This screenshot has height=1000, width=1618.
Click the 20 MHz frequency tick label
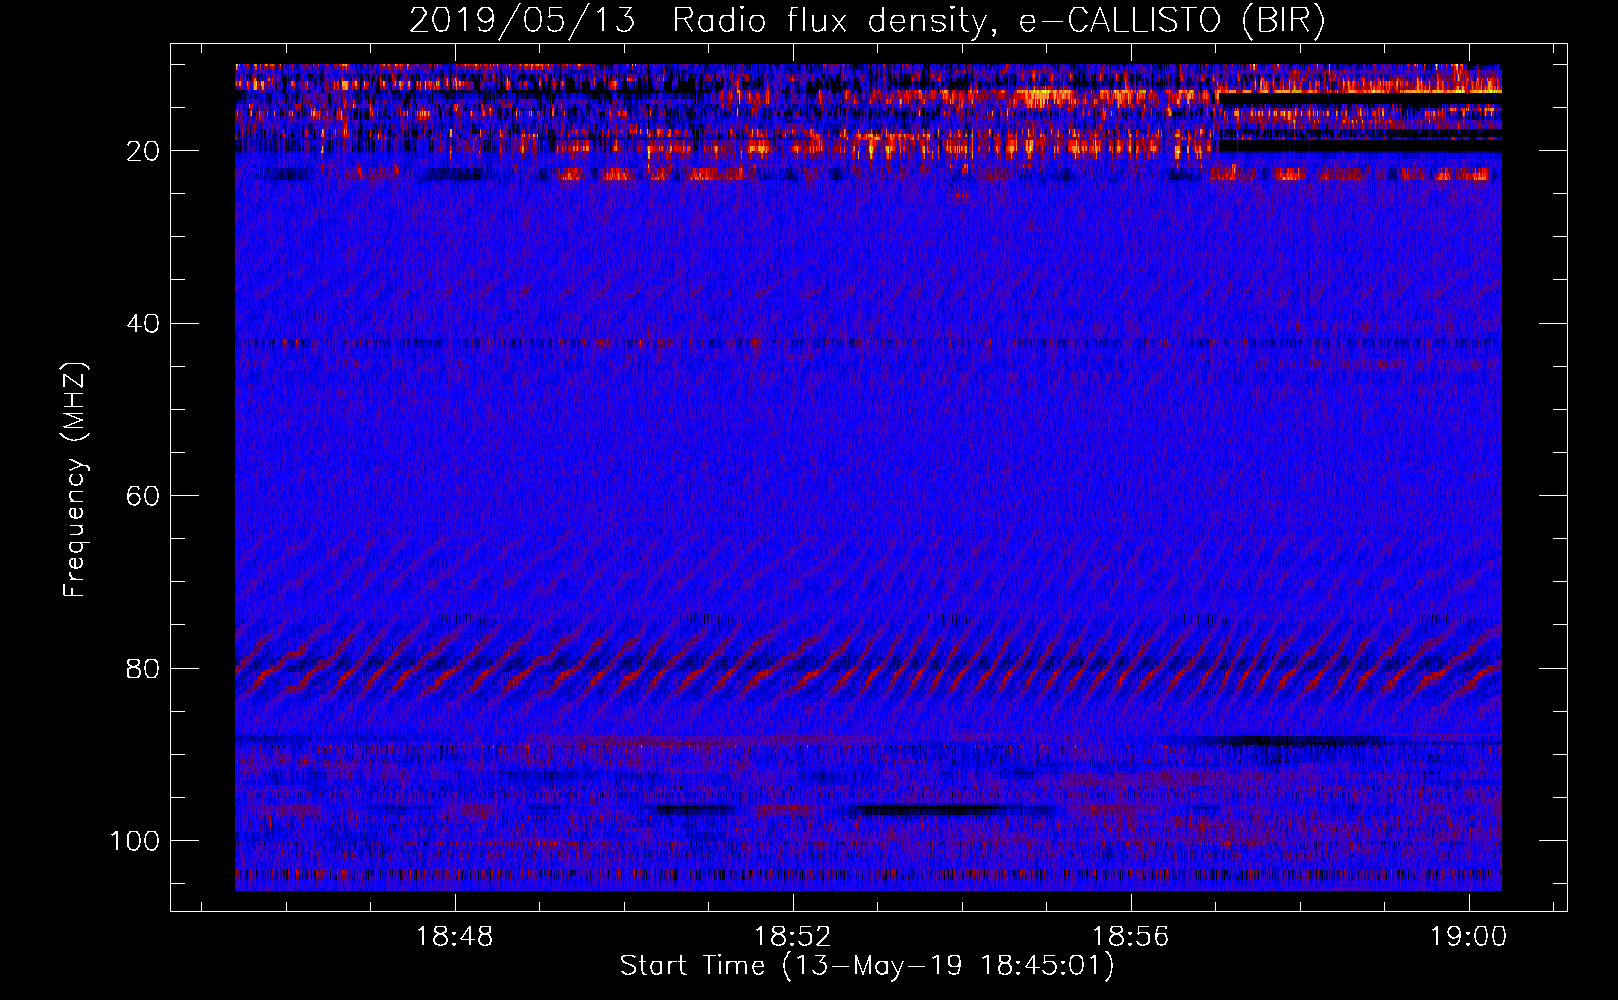tap(144, 151)
